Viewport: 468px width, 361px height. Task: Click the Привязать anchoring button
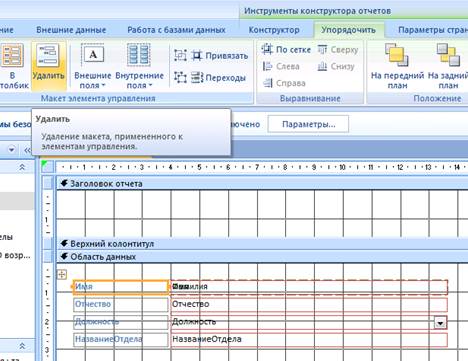tap(220, 56)
